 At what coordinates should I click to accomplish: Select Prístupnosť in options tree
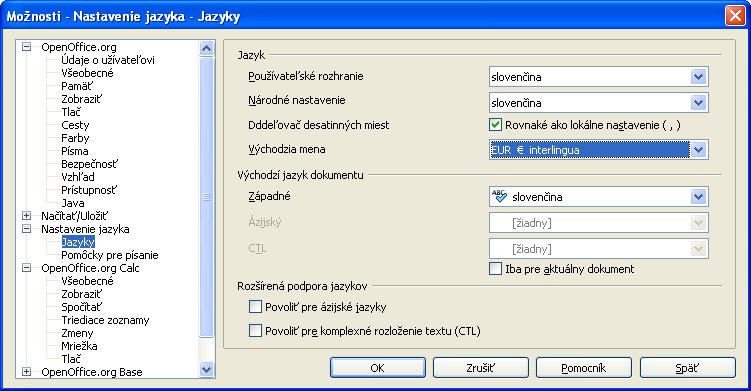coord(89,190)
